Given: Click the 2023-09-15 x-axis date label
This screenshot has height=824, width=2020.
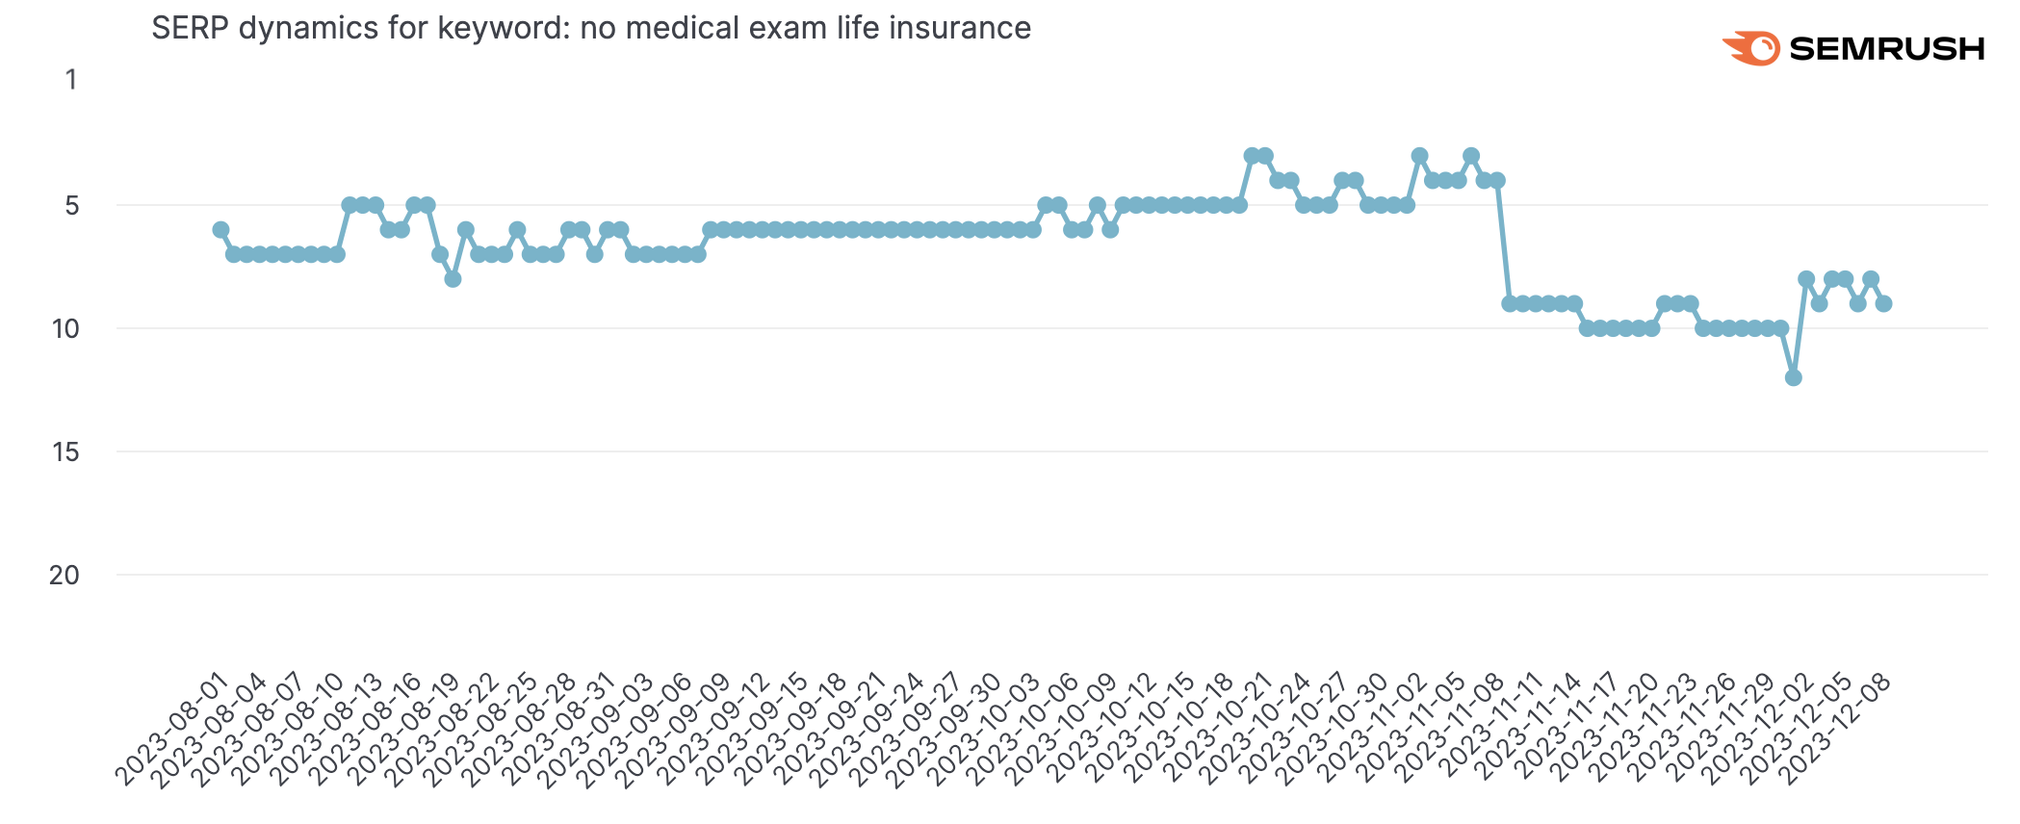Looking at the screenshot, I should [x=752, y=730].
